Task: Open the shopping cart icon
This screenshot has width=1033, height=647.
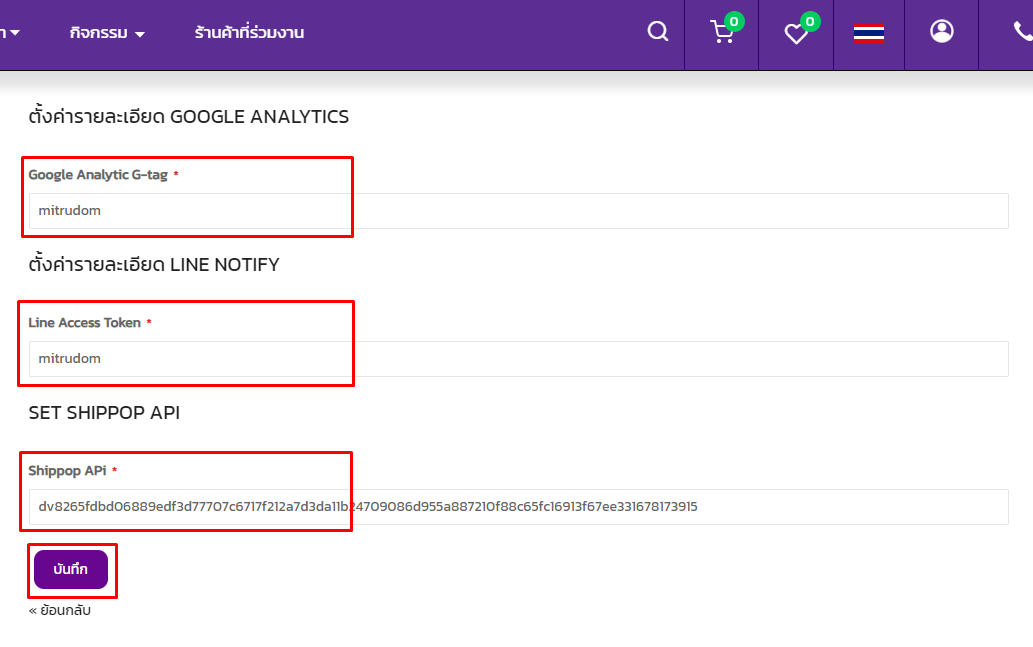Action: [721, 33]
